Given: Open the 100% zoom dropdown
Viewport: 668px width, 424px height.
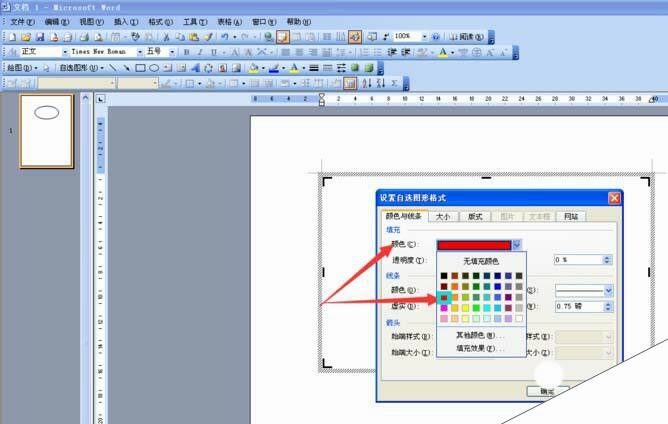Looking at the screenshot, I should [x=424, y=37].
